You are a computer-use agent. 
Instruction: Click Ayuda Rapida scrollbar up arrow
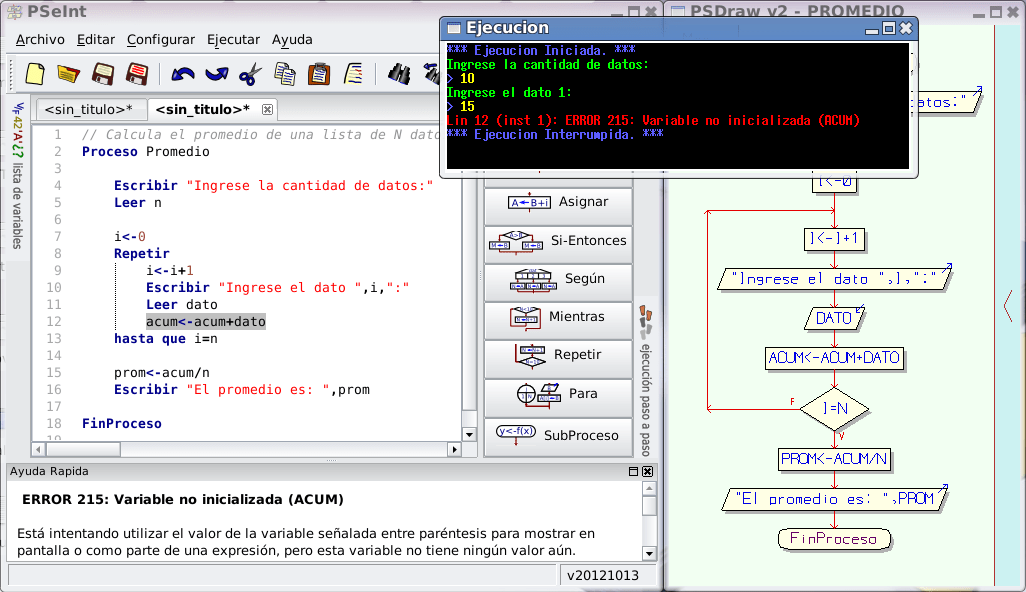pos(649,489)
